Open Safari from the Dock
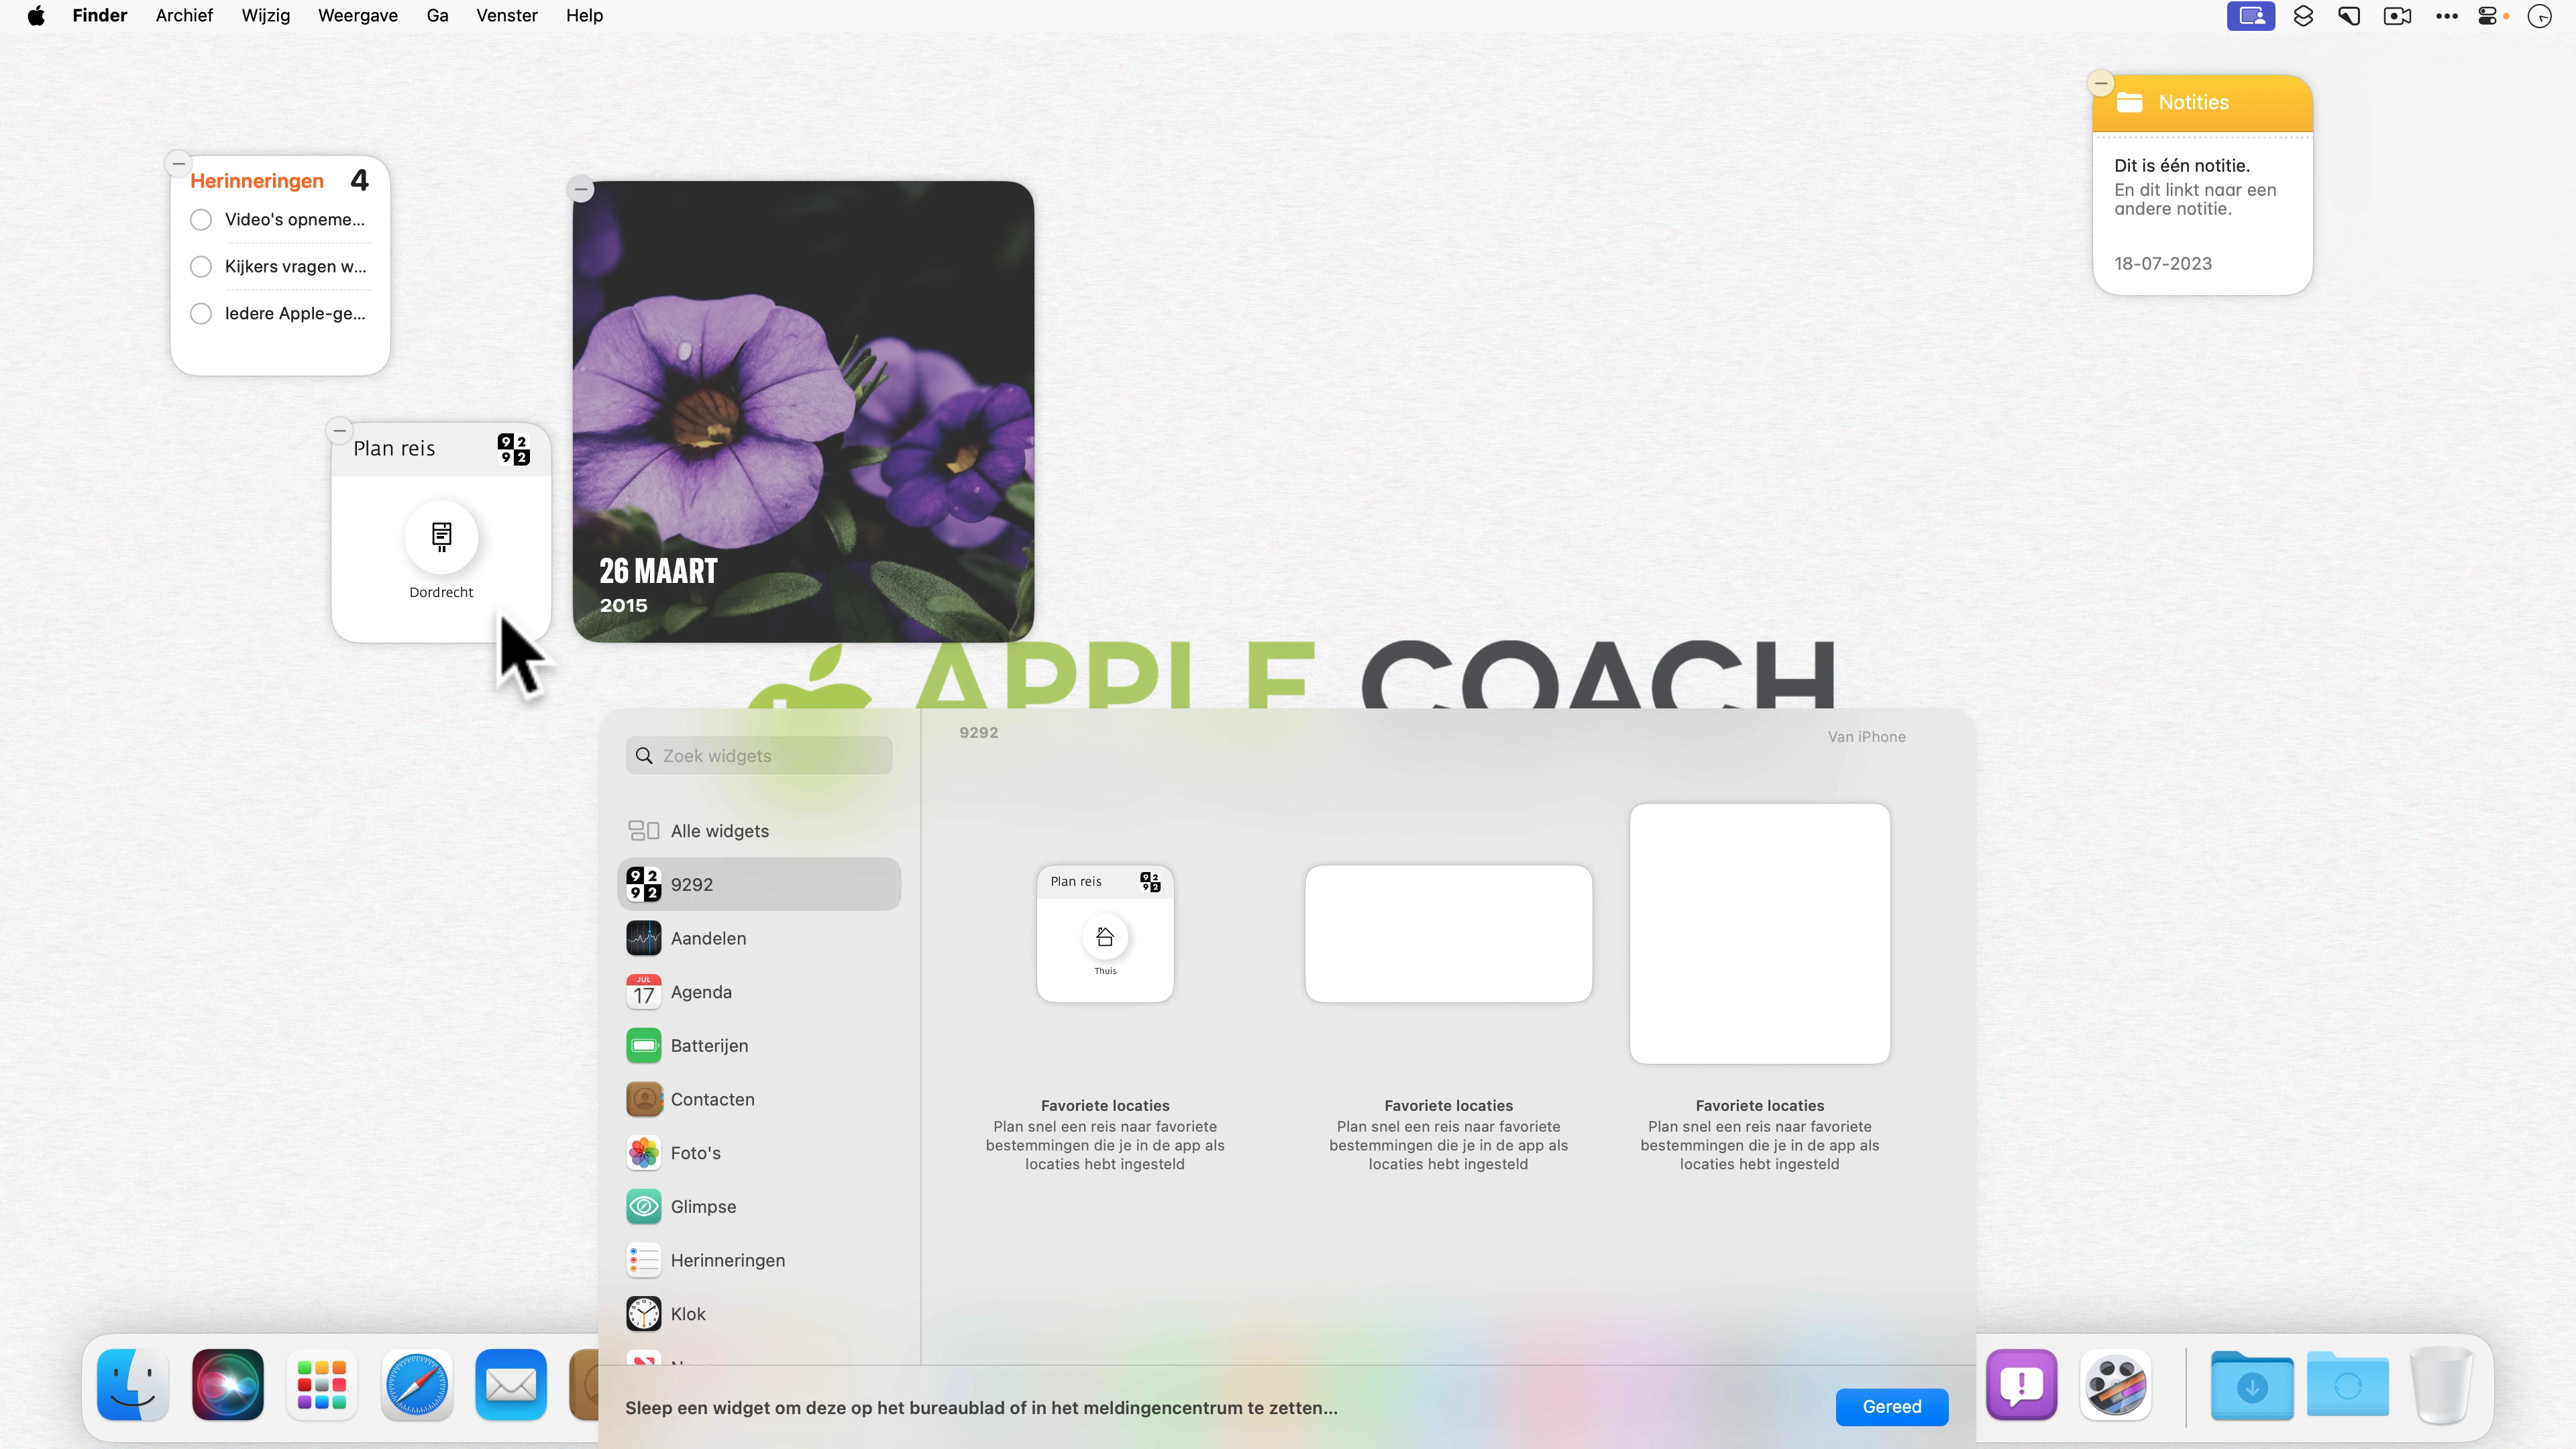Image resolution: width=2576 pixels, height=1449 pixels. pos(417,1385)
